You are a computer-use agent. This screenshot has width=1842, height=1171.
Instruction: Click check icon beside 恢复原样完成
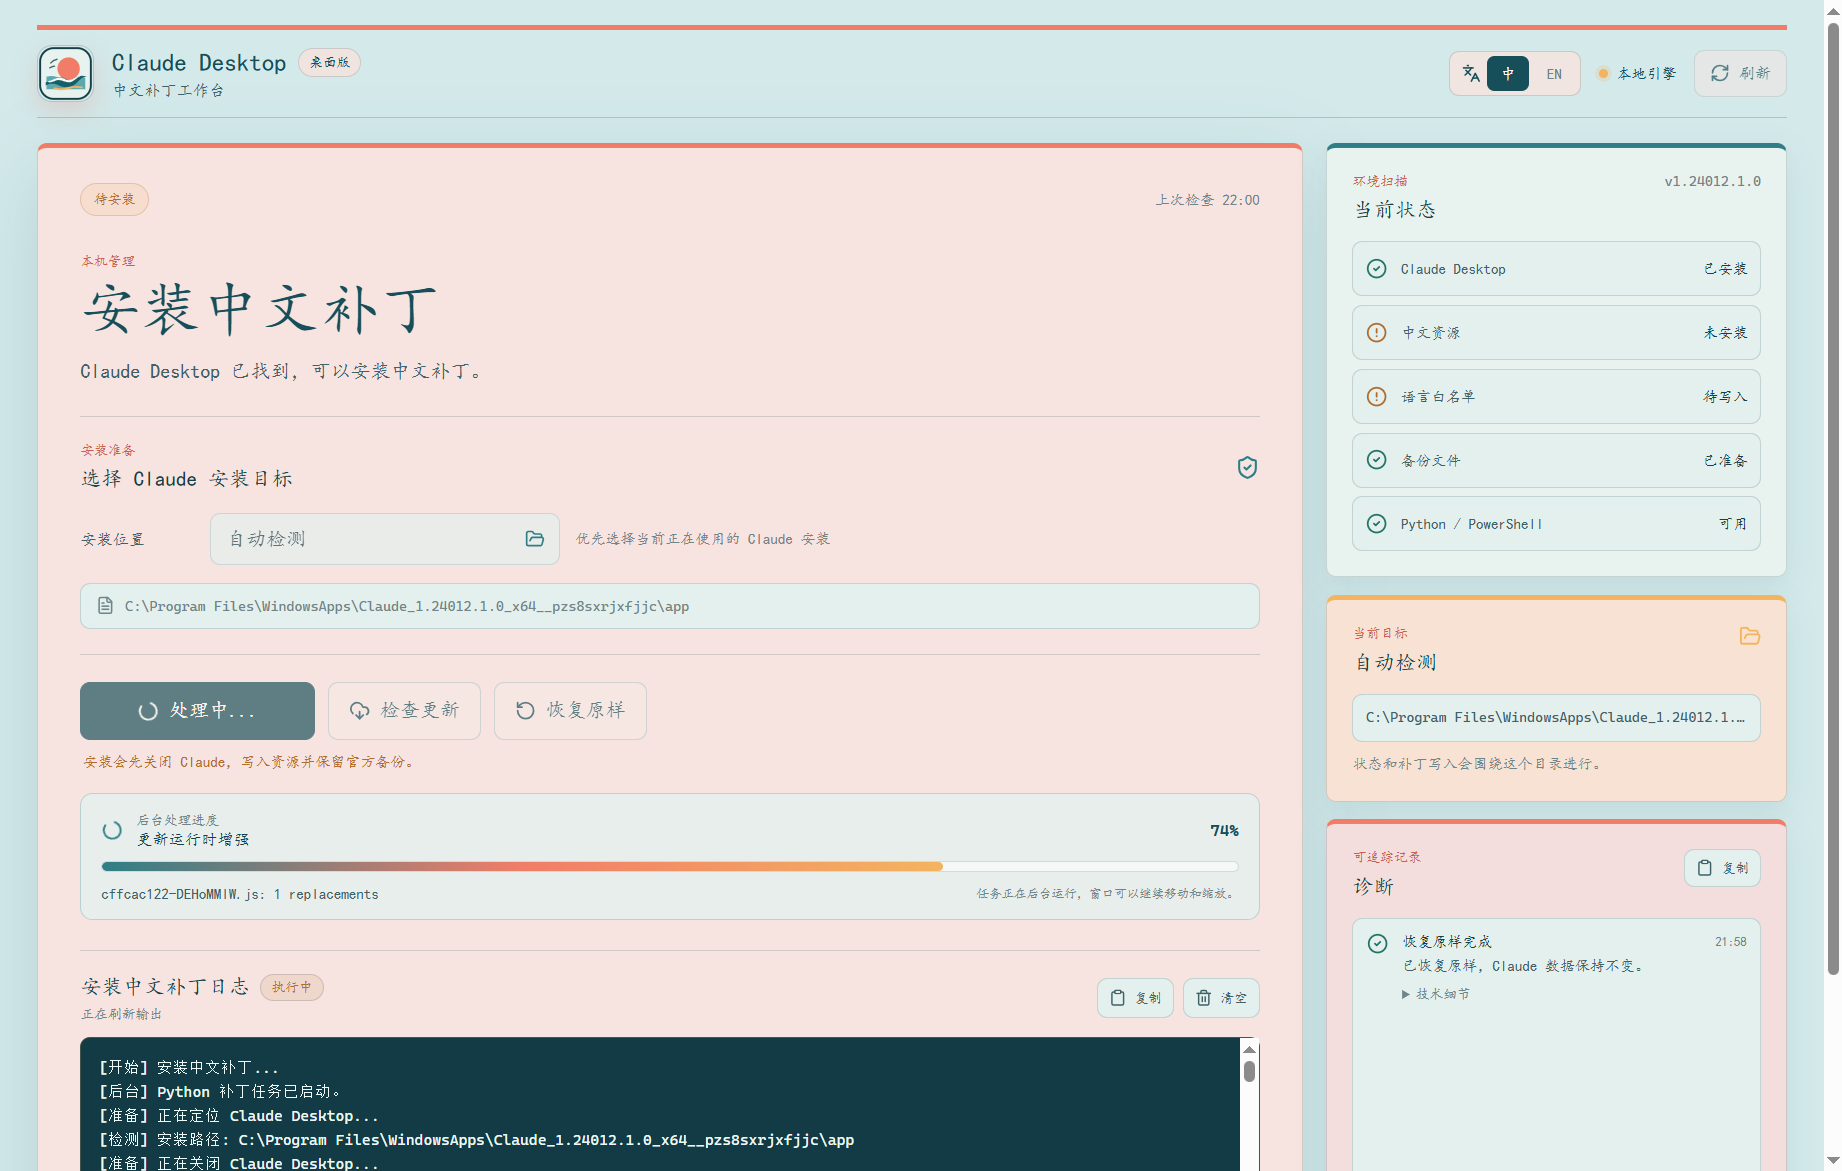pyautogui.click(x=1377, y=943)
